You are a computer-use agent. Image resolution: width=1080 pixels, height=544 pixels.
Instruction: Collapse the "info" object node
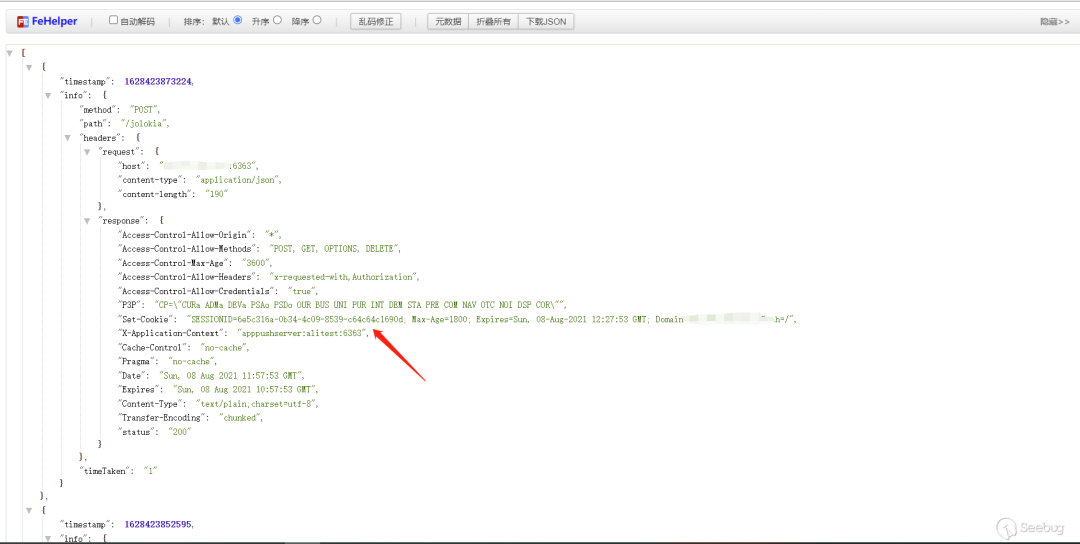[x=48, y=96]
